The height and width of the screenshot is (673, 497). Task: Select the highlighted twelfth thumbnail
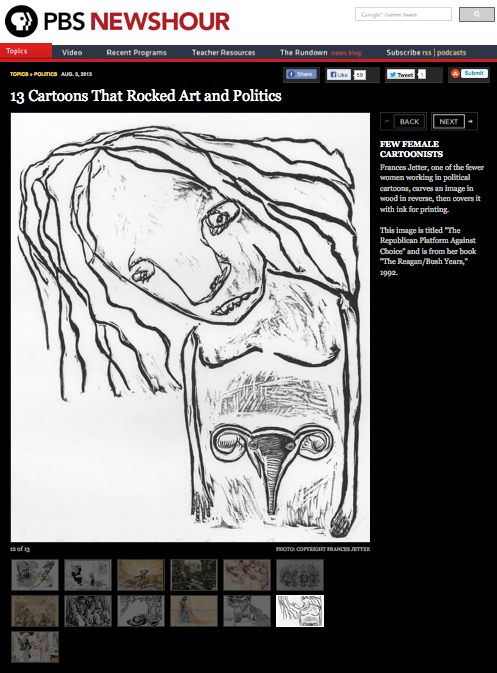click(300, 611)
